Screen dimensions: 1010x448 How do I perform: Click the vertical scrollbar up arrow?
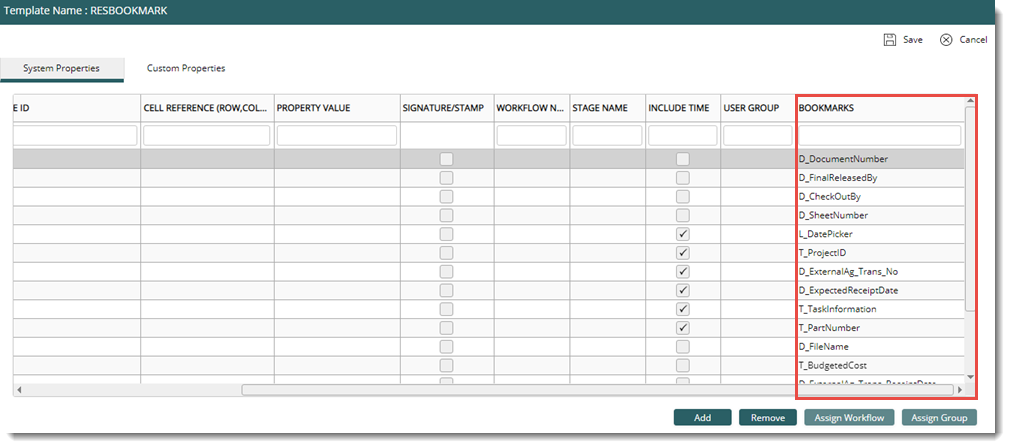971,101
